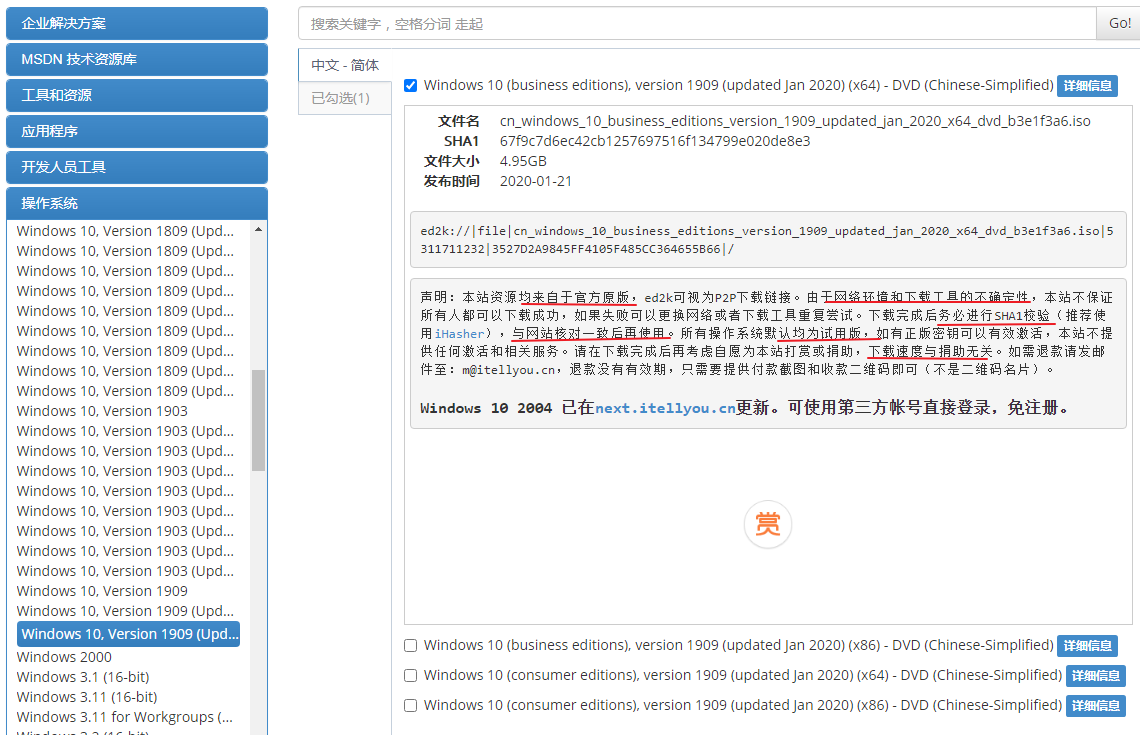
Task: Select Windows 3.11 (16-bit)
Action: pos(87,697)
